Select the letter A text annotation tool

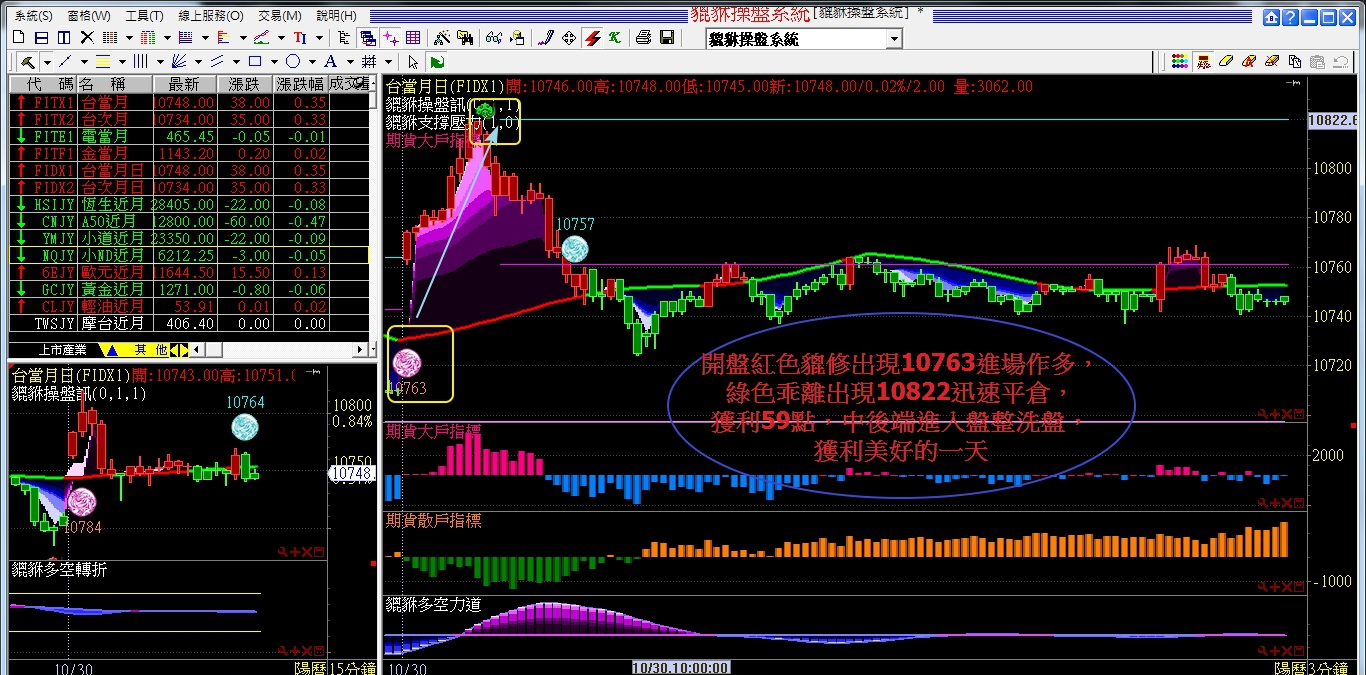pos(330,62)
